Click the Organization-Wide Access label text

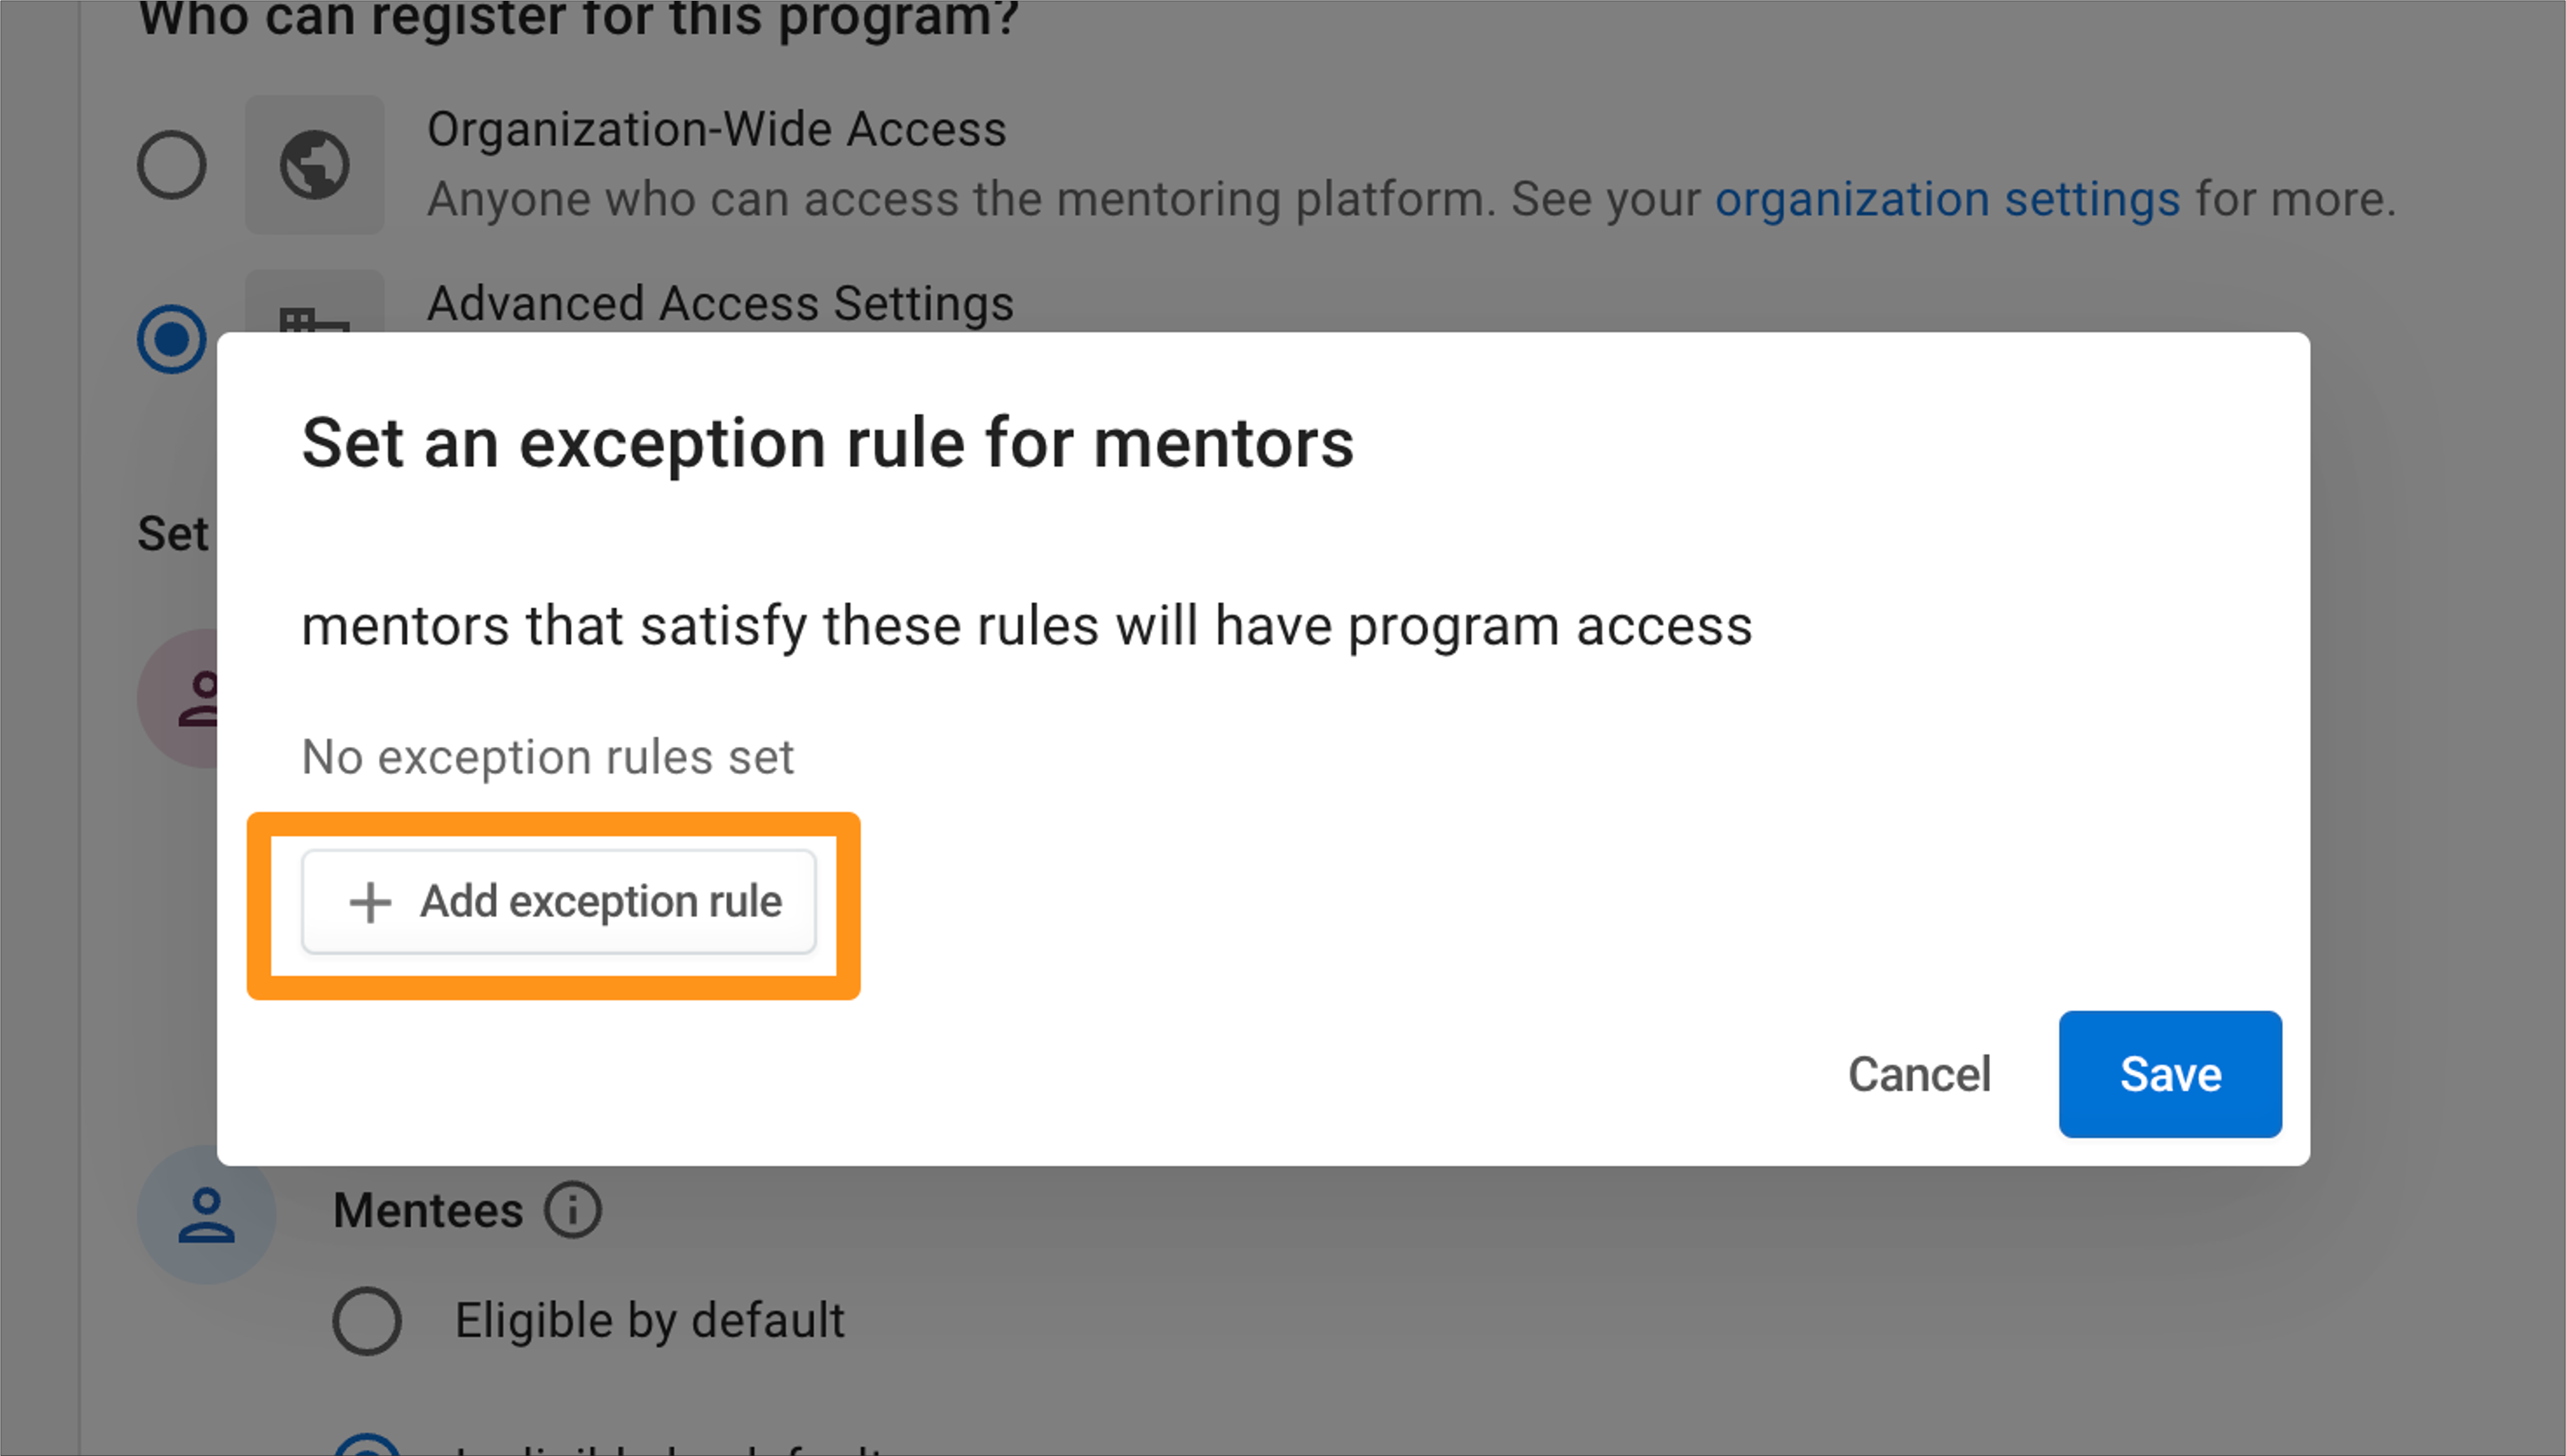pyautogui.click(x=716, y=129)
